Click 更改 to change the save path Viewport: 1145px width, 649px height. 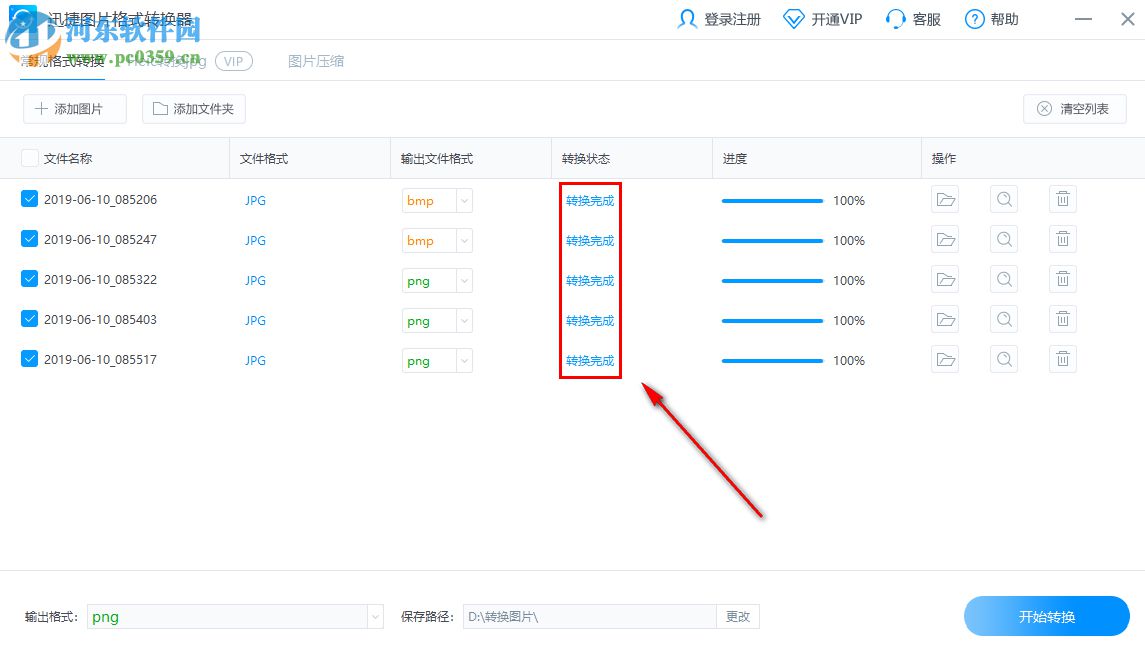[738, 616]
